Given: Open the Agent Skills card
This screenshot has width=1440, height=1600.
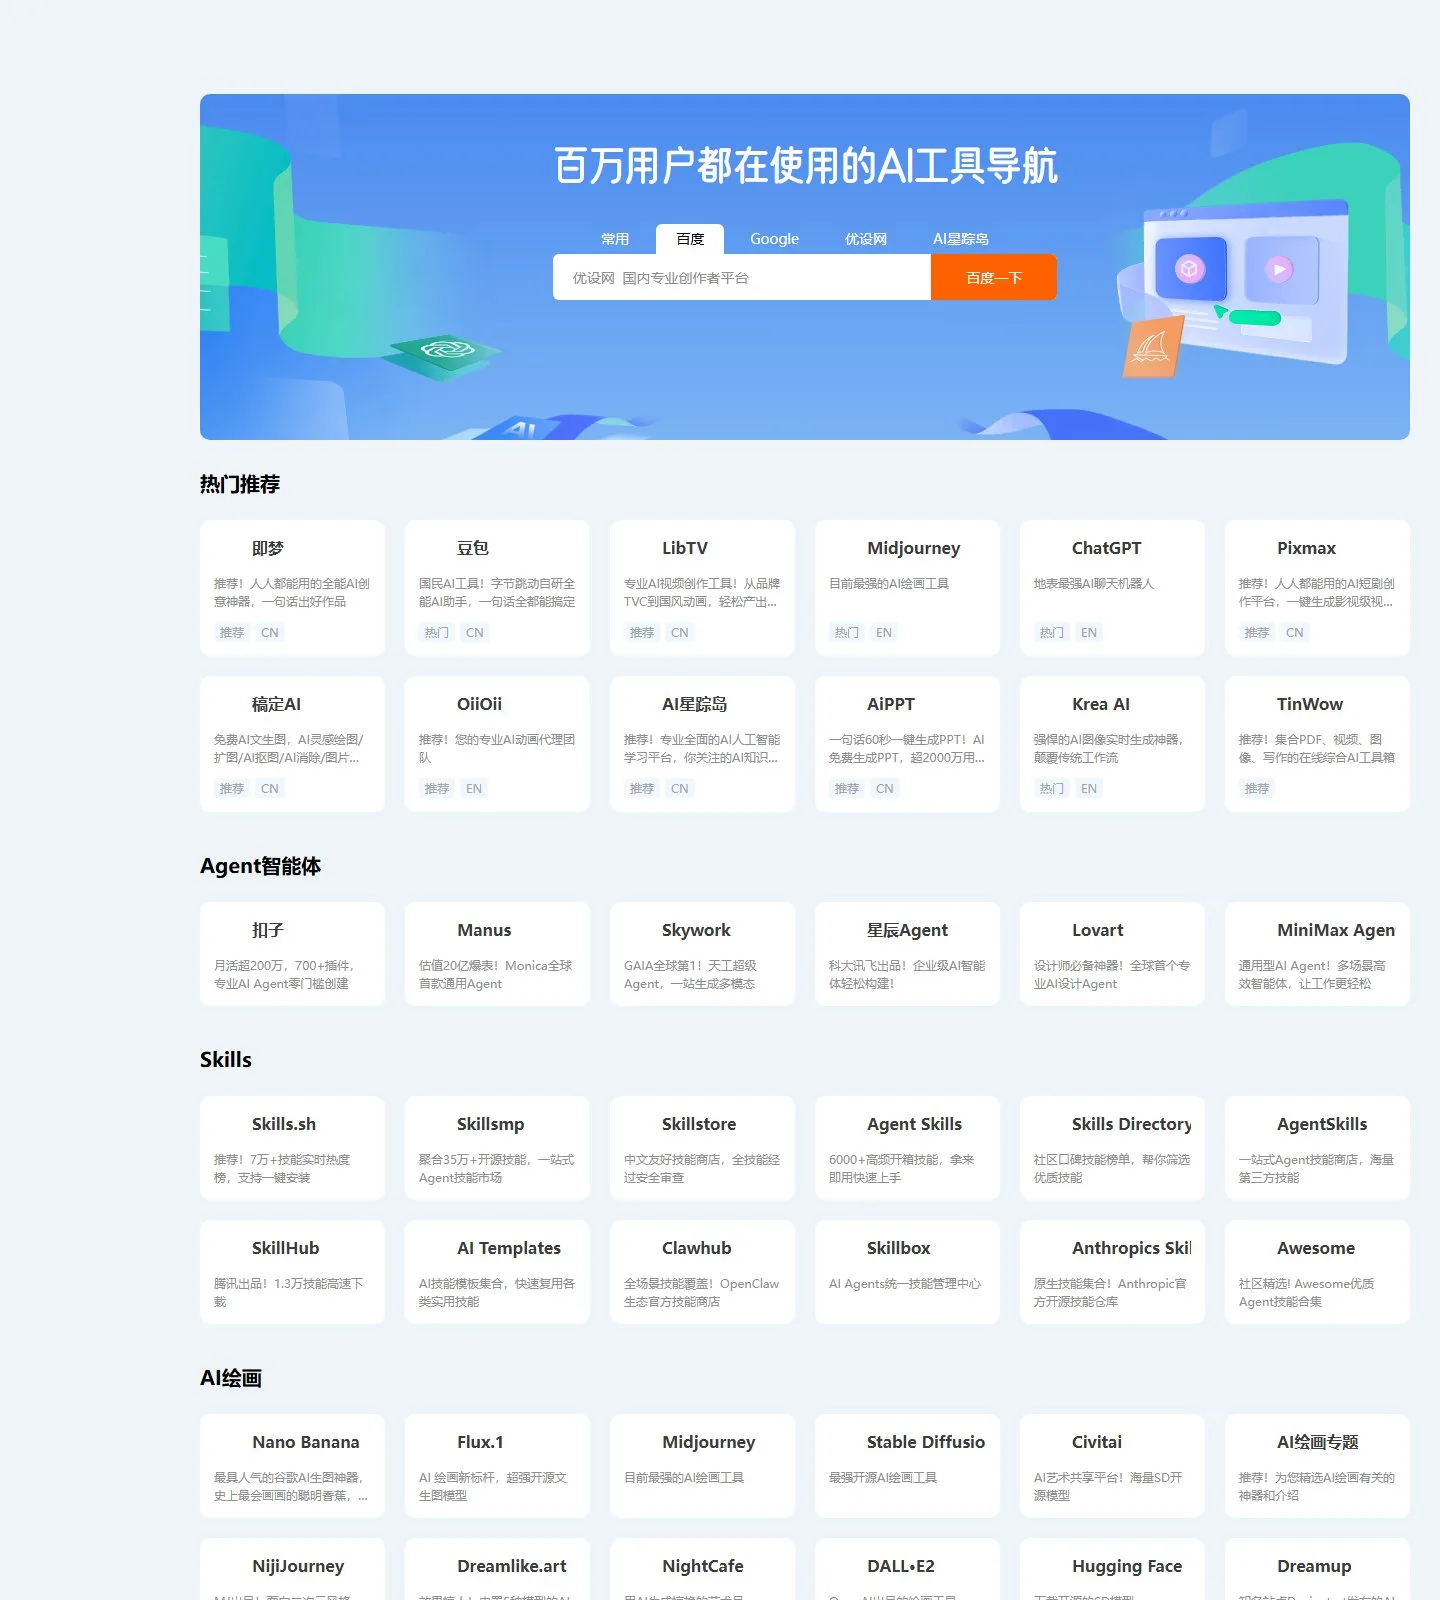Looking at the screenshot, I should 907,1148.
